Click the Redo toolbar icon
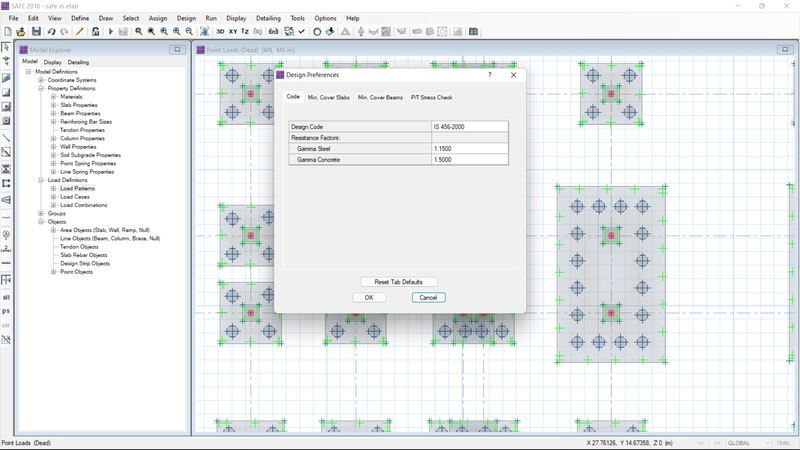This screenshot has height=450, width=800. coord(64,32)
